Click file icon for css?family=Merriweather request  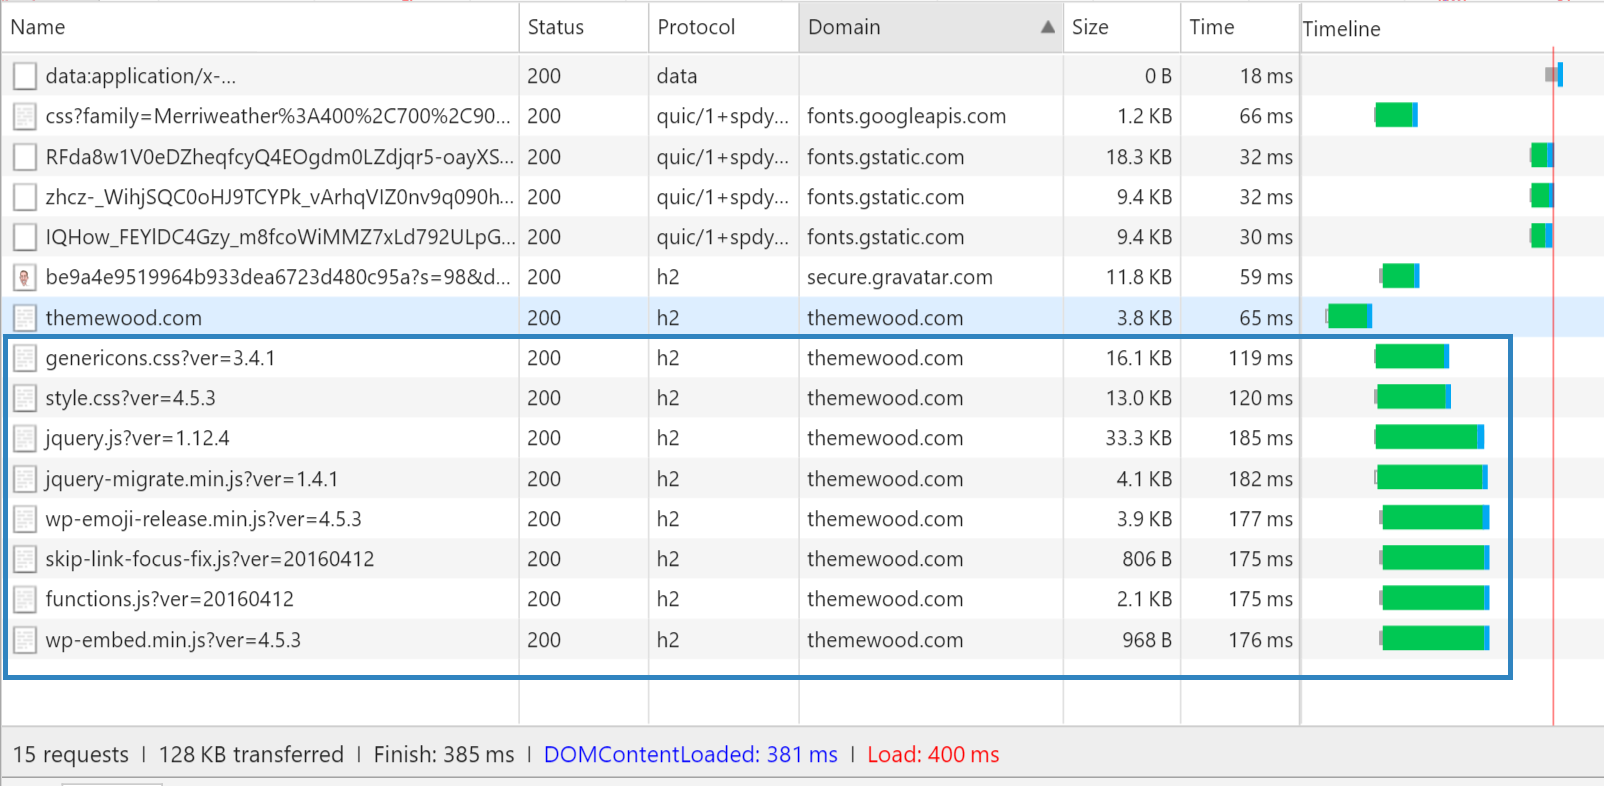point(25,116)
